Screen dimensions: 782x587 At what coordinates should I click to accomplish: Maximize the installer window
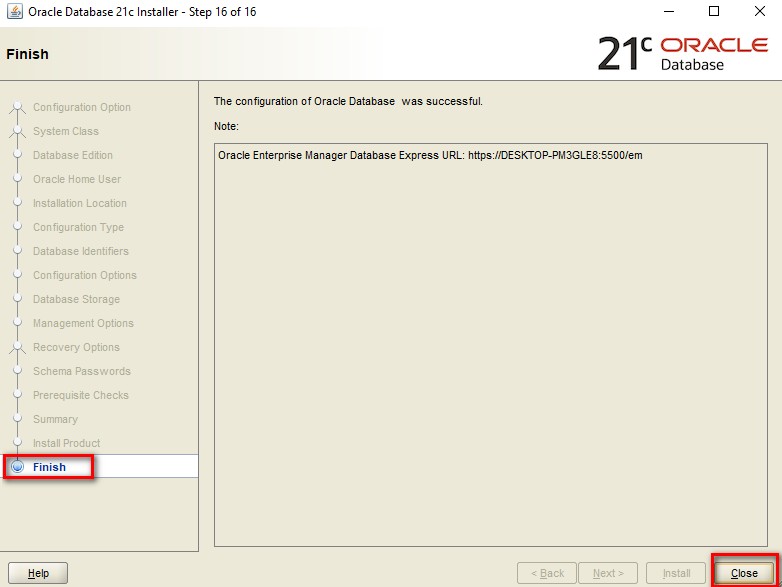[714, 11]
